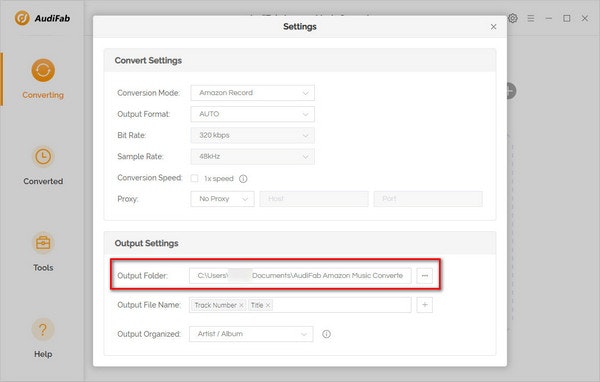Maximize the AudiFab window
This screenshot has height=382, width=600.
point(567,18)
